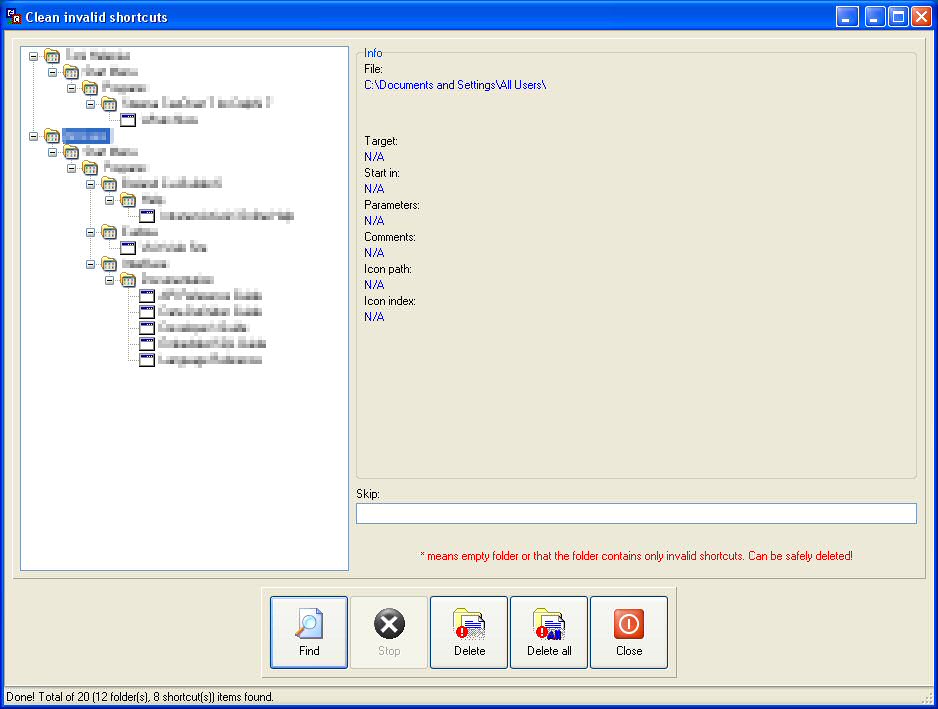
Task: Click the app icon in the title bar
Action: [x=13, y=16]
